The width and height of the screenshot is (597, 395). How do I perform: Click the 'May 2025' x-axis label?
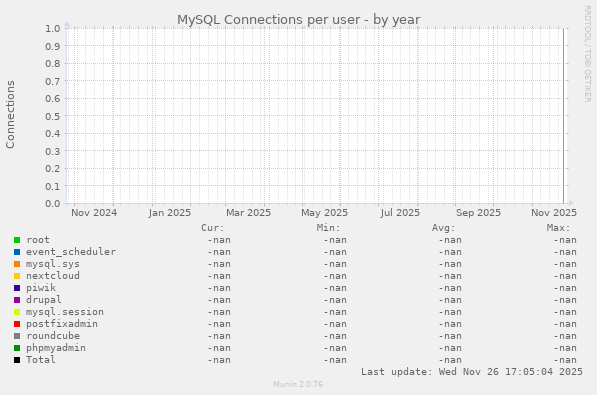(x=324, y=213)
